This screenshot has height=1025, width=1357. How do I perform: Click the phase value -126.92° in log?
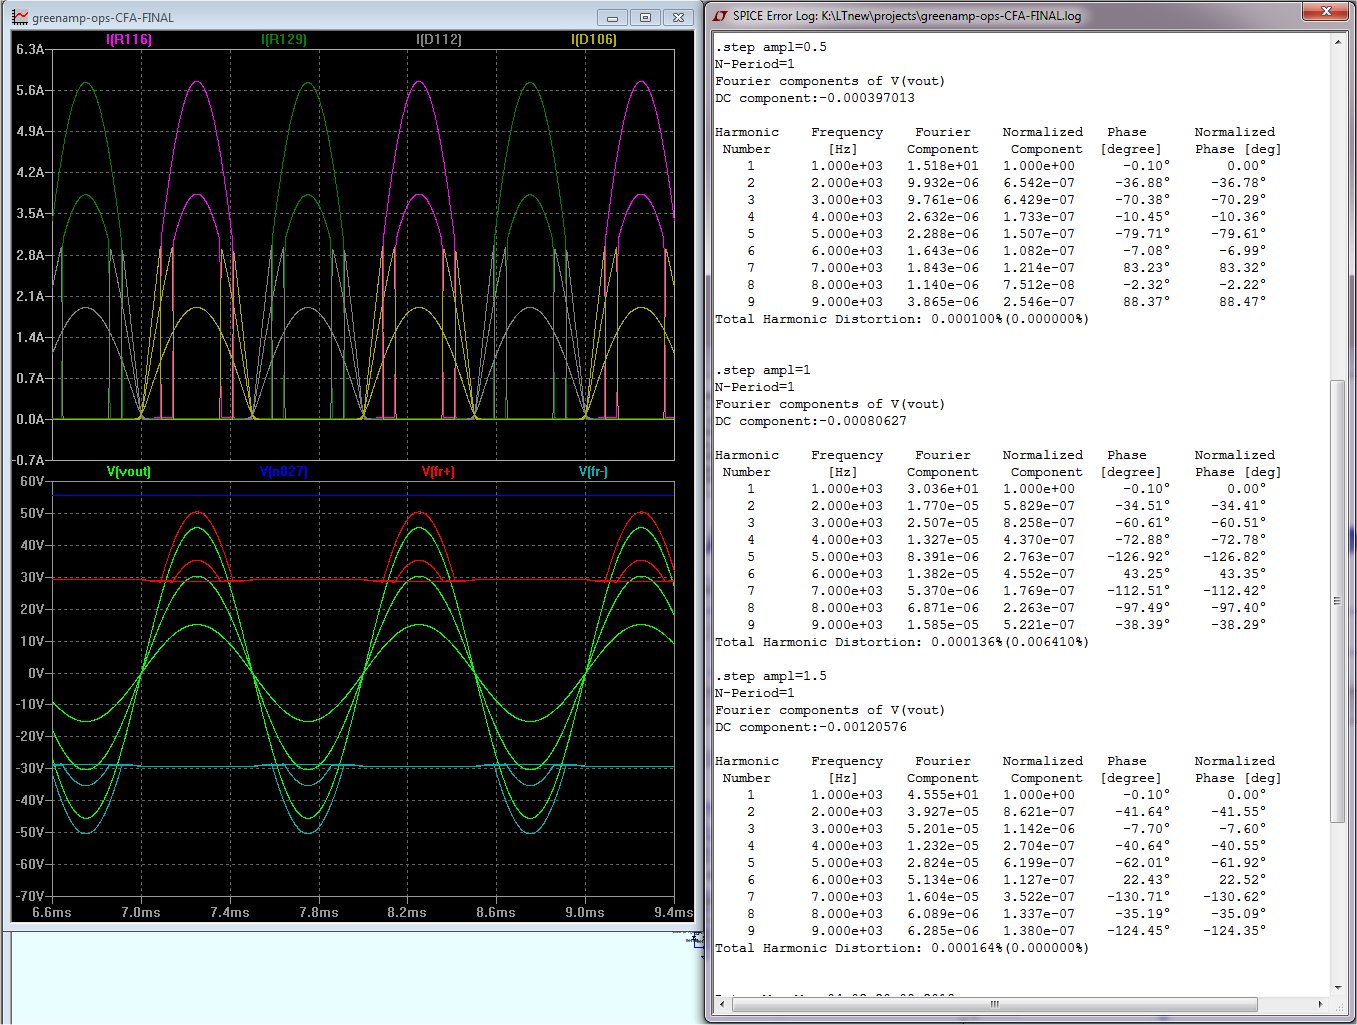tap(1138, 557)
